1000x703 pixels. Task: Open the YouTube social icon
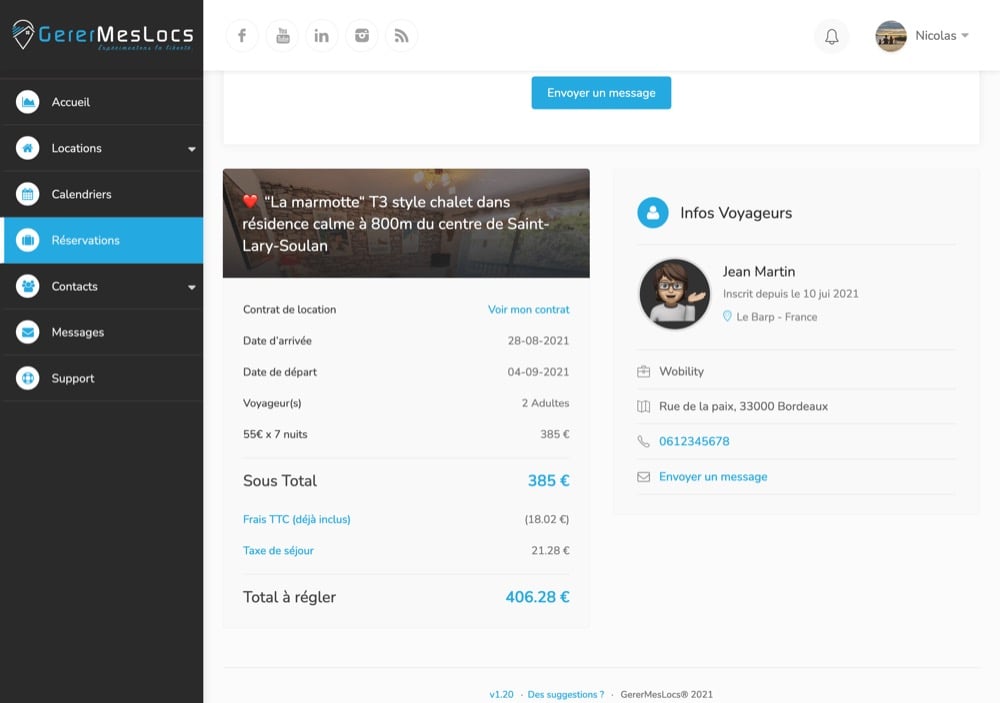click(x=282, y=36)
